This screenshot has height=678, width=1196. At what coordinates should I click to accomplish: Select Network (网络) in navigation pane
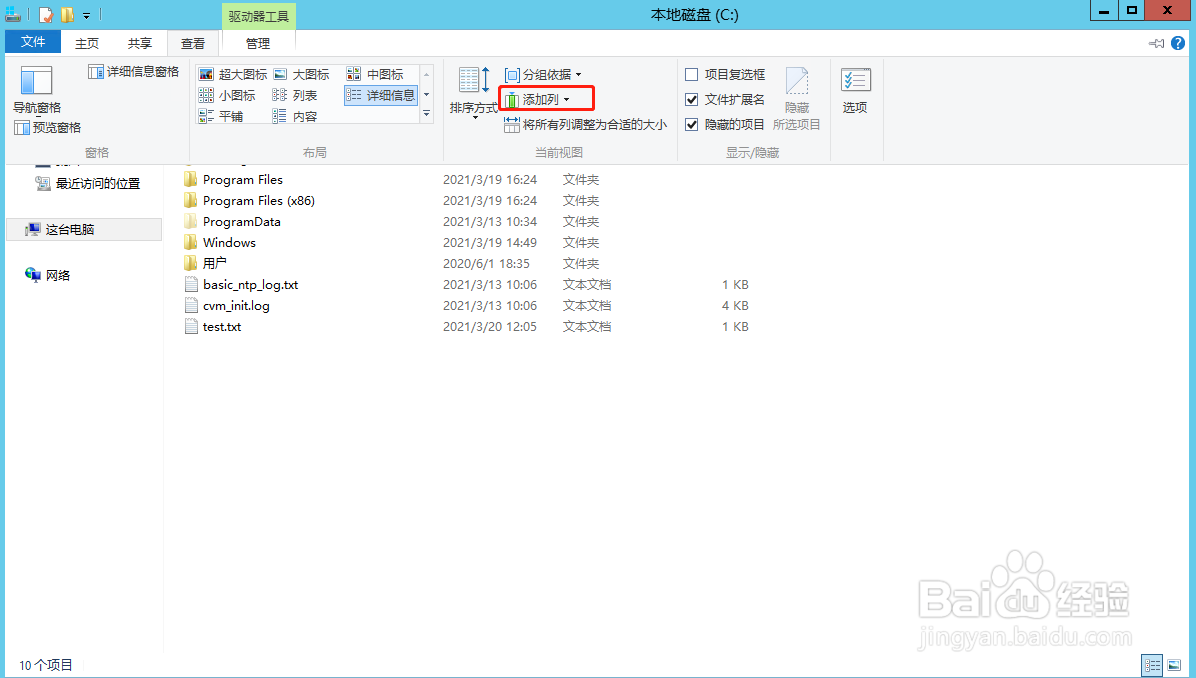(x=47, y=275)
